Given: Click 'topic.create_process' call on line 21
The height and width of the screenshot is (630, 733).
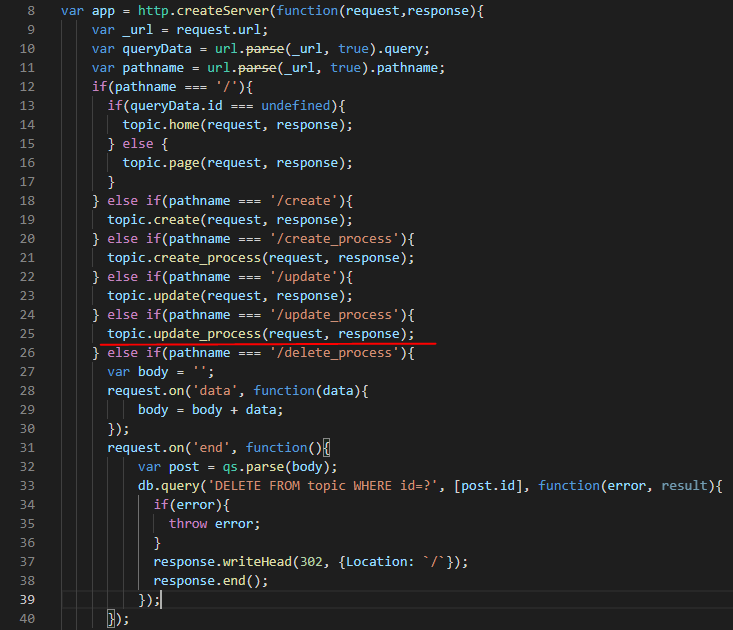Looking at the screenshot, I should pyautogui.click(x=184, y=258).
